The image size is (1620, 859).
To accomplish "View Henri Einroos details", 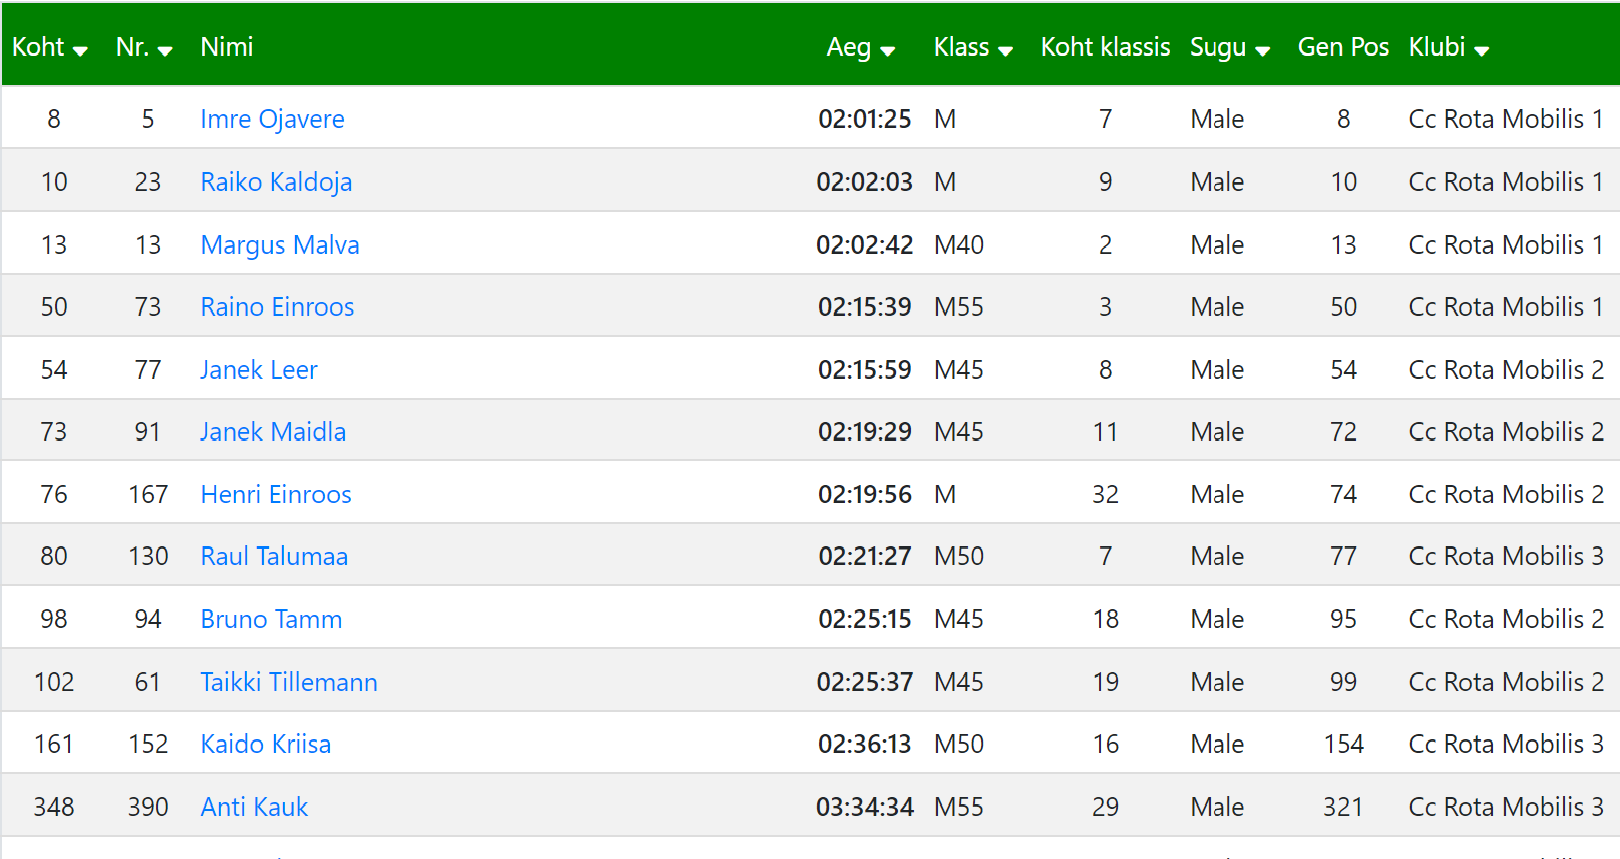I will click(x=276, y=494).
